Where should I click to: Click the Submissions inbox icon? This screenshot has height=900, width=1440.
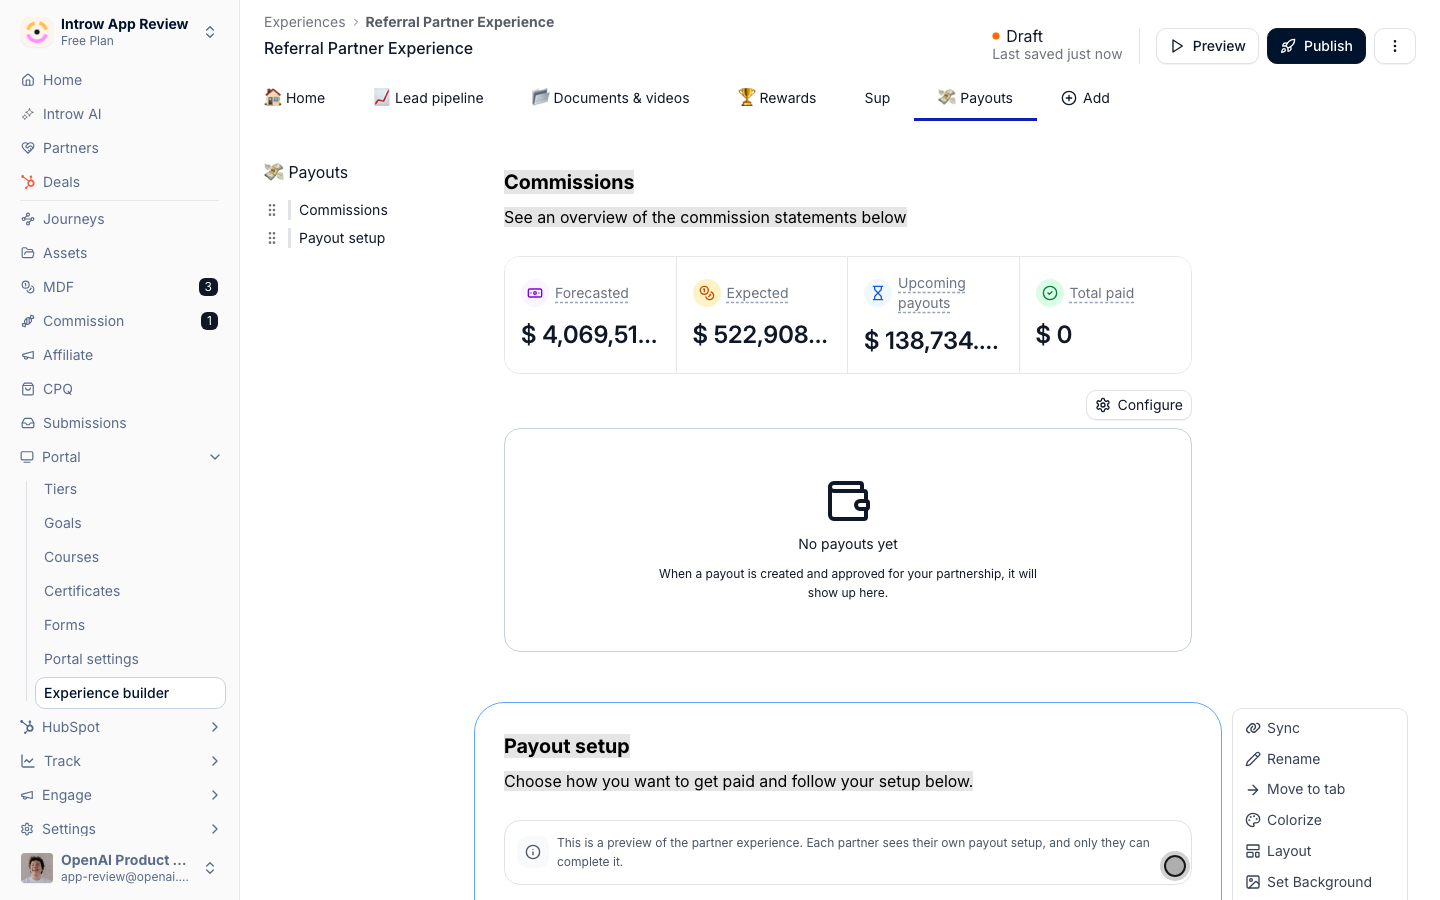[28, 423]
